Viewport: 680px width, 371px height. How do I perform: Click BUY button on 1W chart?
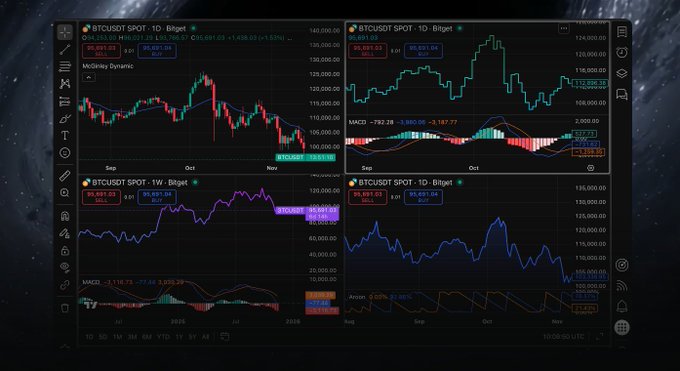coord(157,197)
